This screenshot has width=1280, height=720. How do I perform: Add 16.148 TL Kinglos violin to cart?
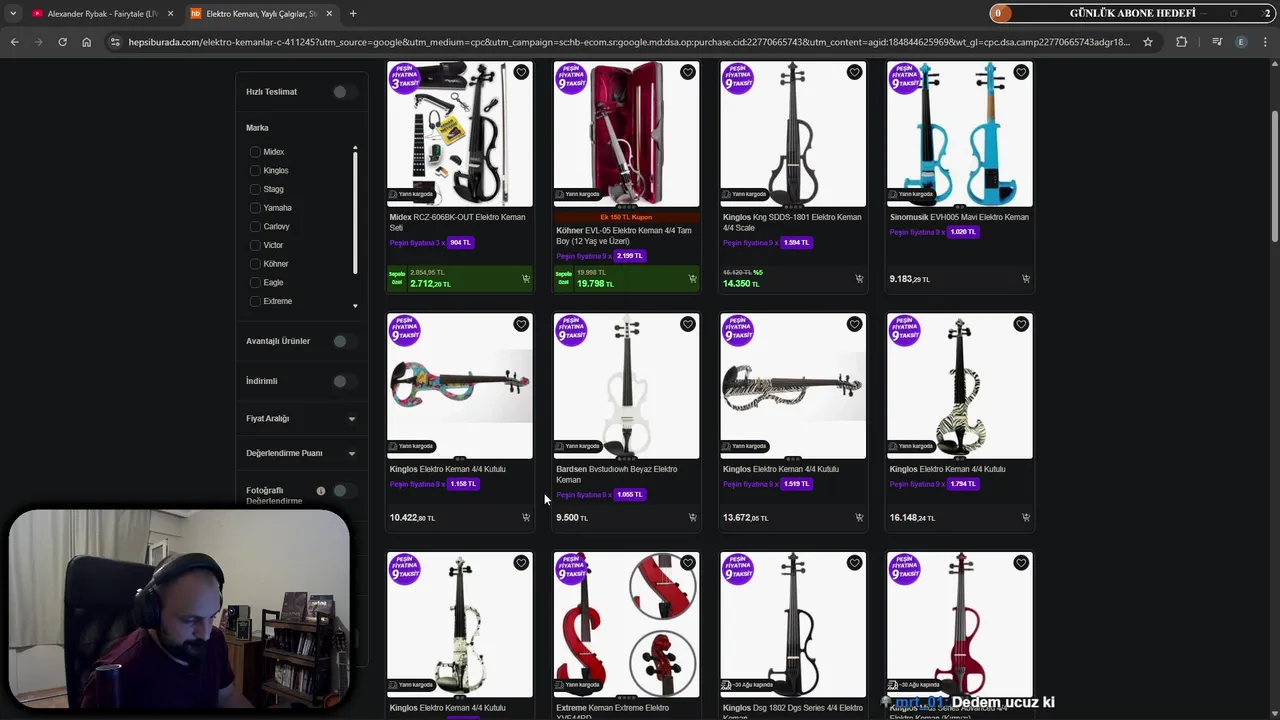tap(1025, 518)
